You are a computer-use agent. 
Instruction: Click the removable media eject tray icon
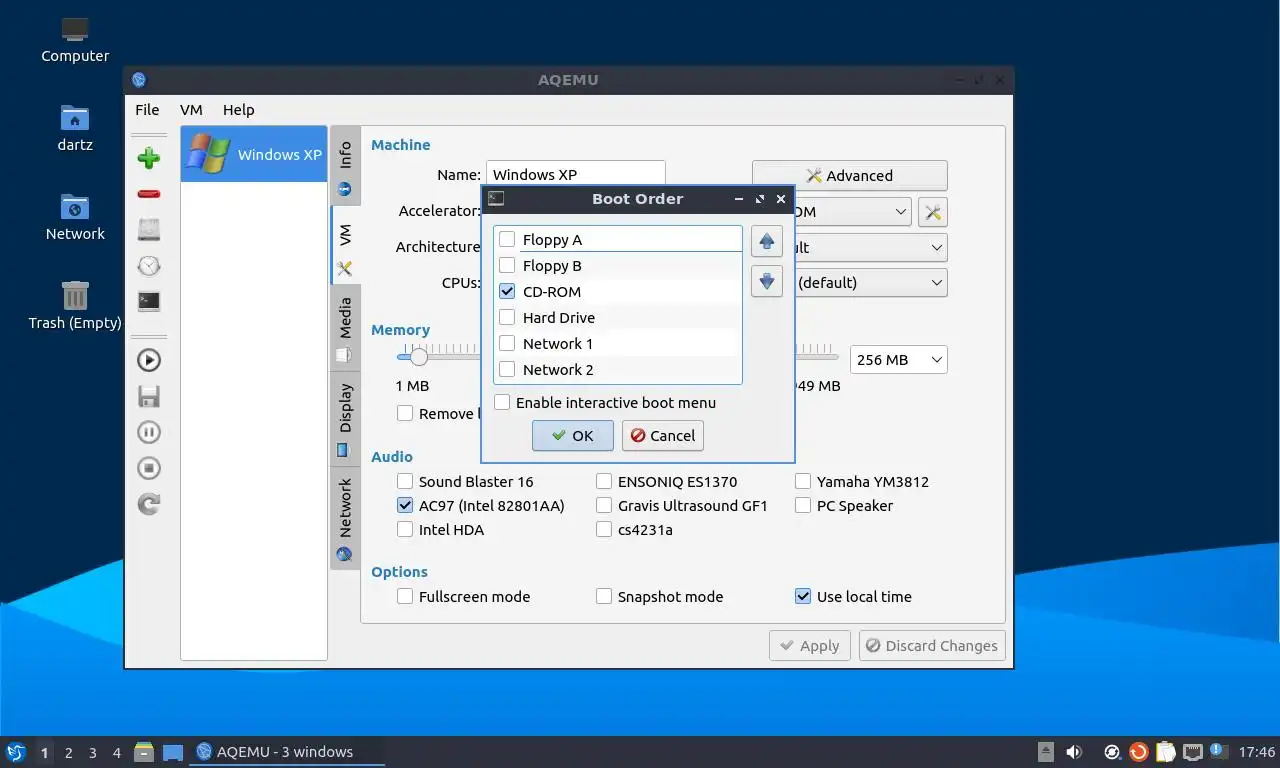1046,752
